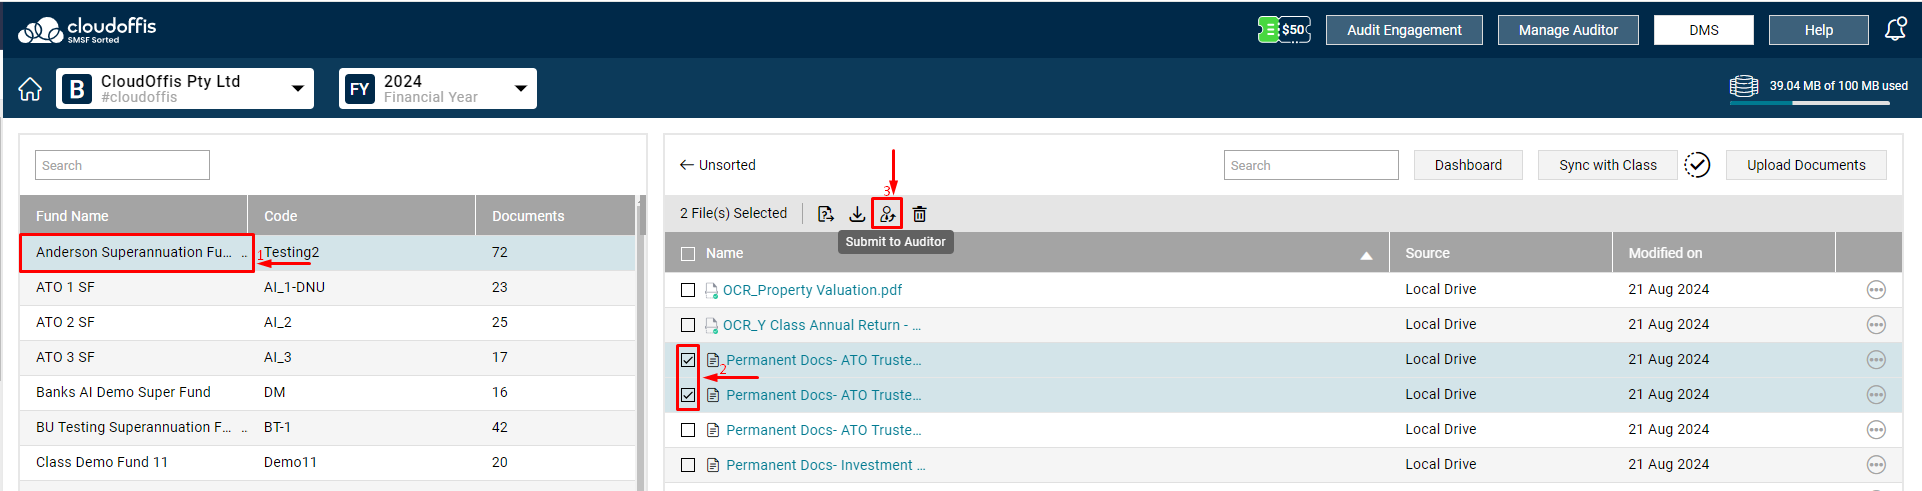Click the sync status check icon

coord(1697,165)
